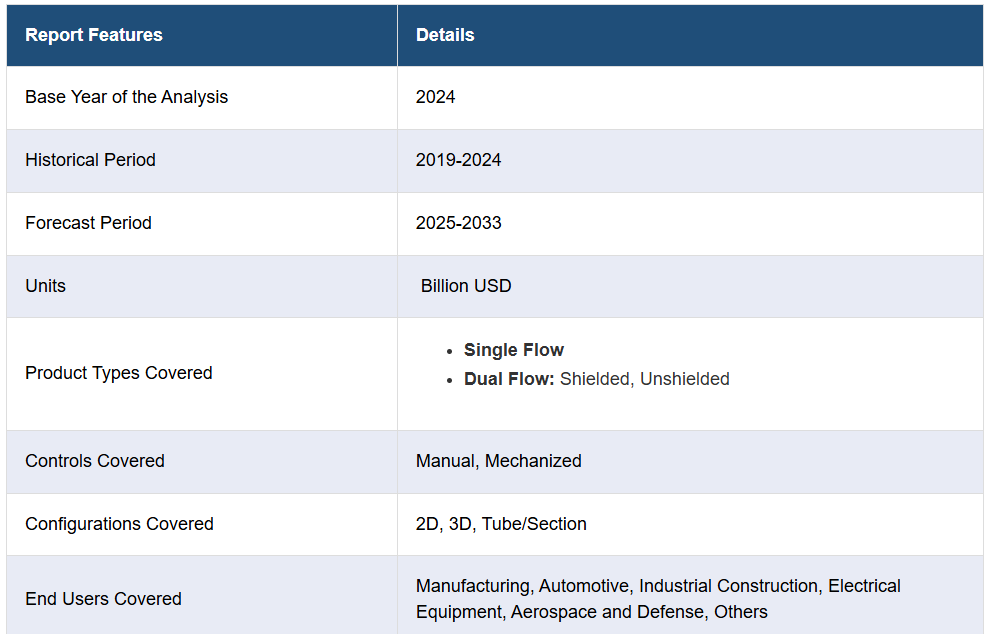The height and width of the screenshot is (634, 988).
Task: Click the 2019-2024 historical period value
Action: [x=458, y=160]
